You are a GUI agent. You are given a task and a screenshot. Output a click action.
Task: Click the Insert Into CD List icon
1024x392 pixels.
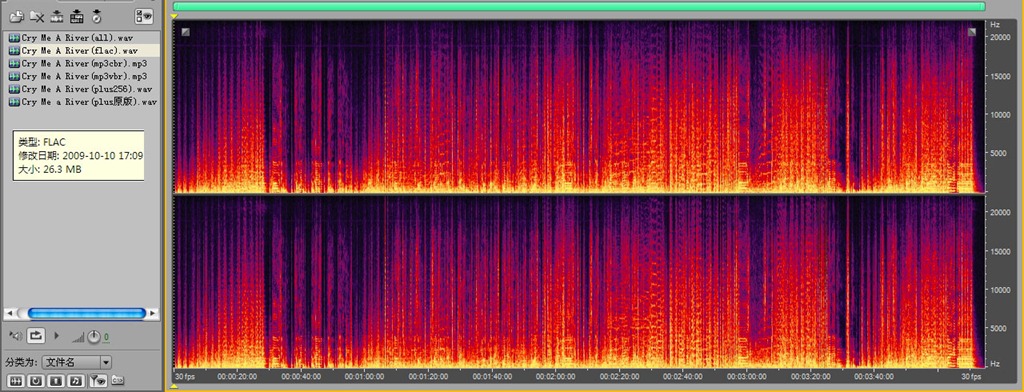pyautogui.click(x=77, y=16)
